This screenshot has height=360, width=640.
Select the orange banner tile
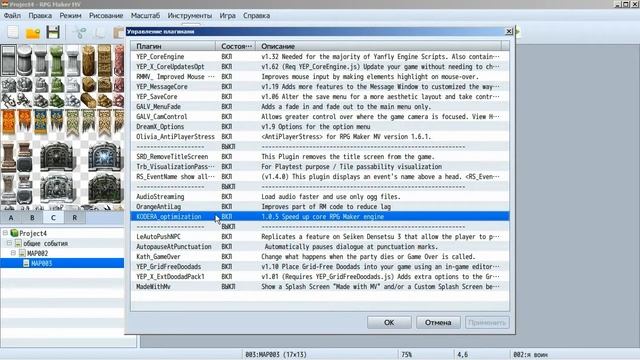(x=9, y=122)
